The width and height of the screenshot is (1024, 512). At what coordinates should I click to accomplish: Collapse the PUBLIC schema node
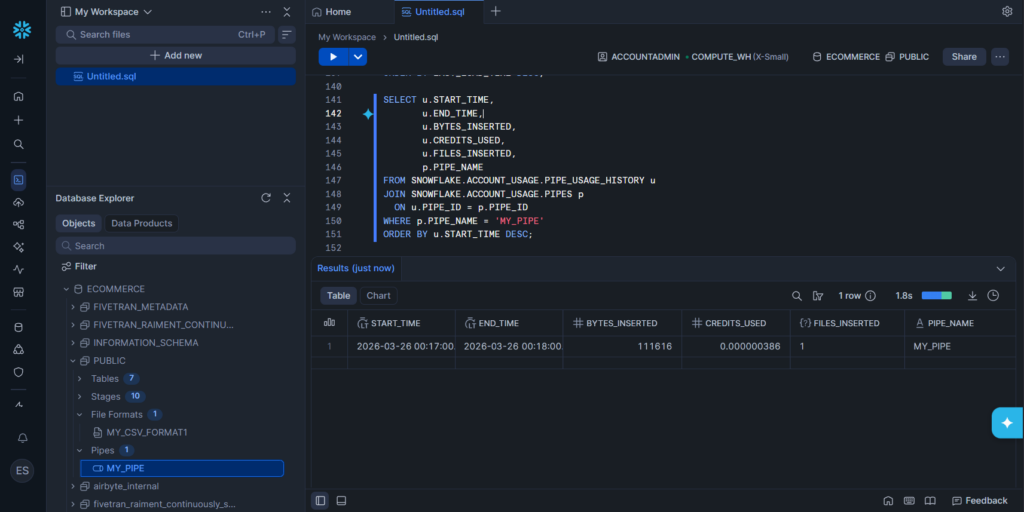click(x=72, y=360)
